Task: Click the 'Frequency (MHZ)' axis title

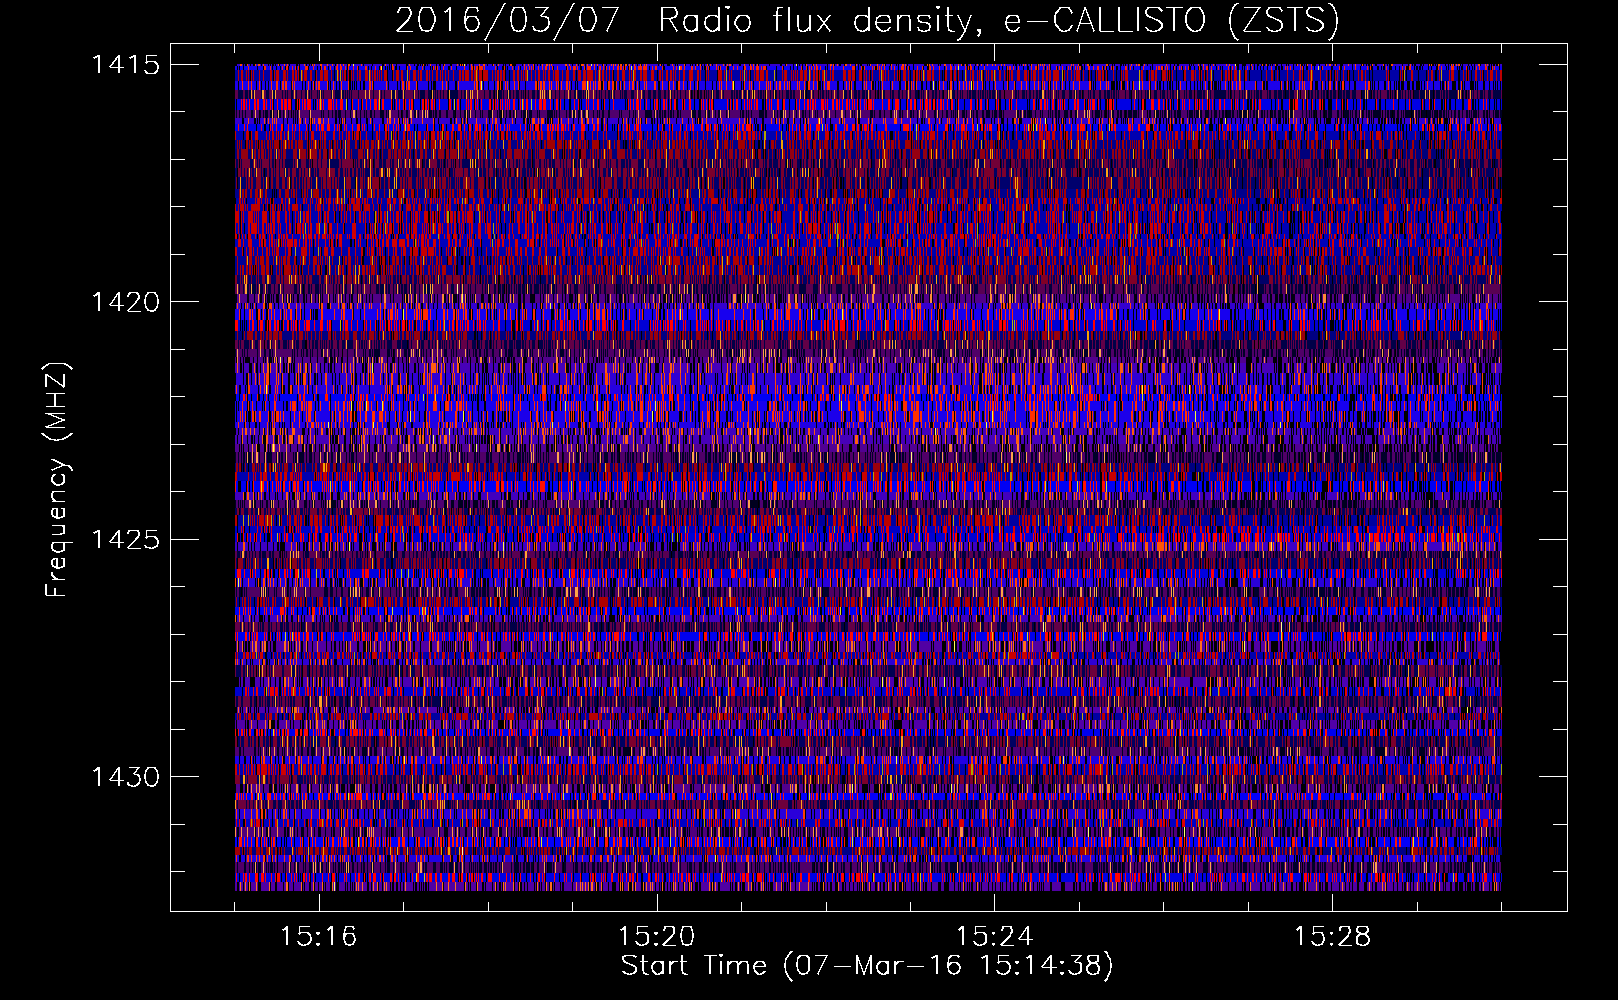Action: [x=58, y=479]
